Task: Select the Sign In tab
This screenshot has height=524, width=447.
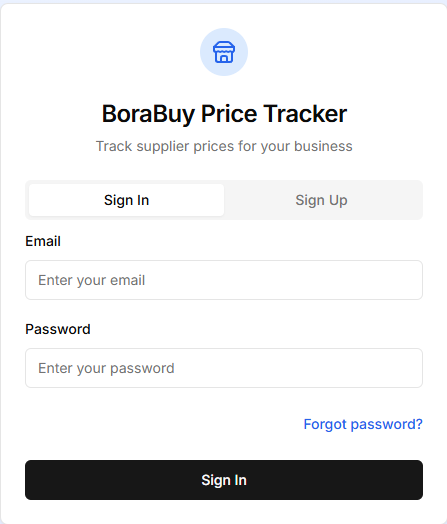Action: point(126,200)
